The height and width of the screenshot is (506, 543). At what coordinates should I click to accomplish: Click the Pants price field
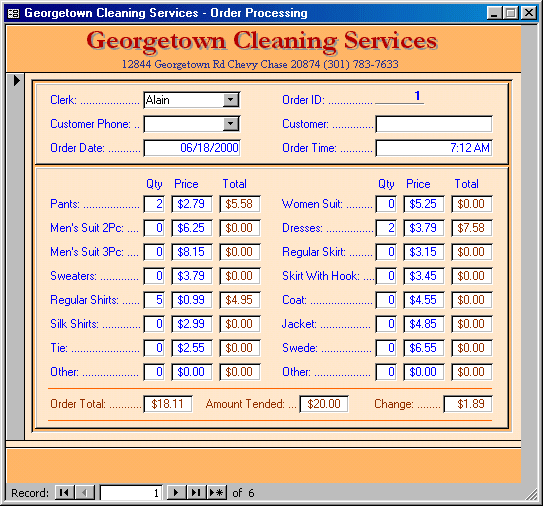tap(192, 204)
